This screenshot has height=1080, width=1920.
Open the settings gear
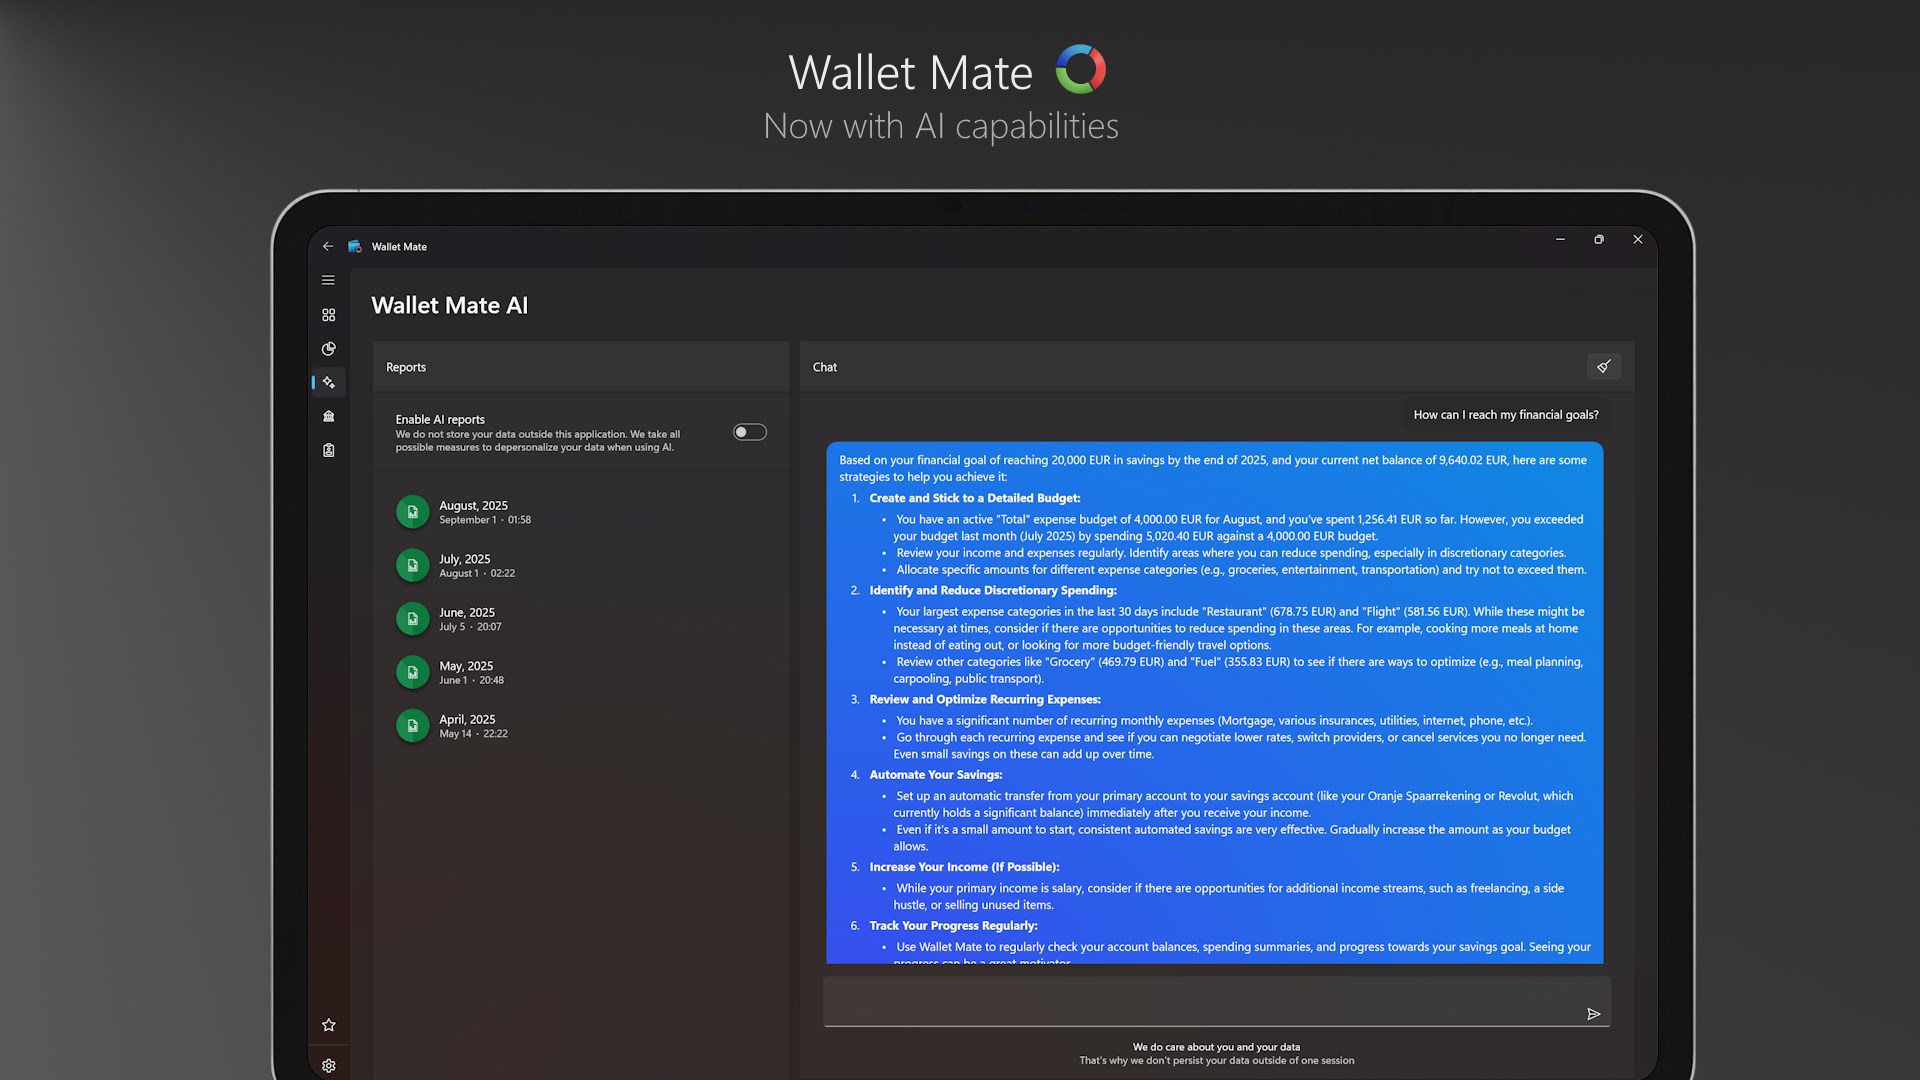[329, 1065]
